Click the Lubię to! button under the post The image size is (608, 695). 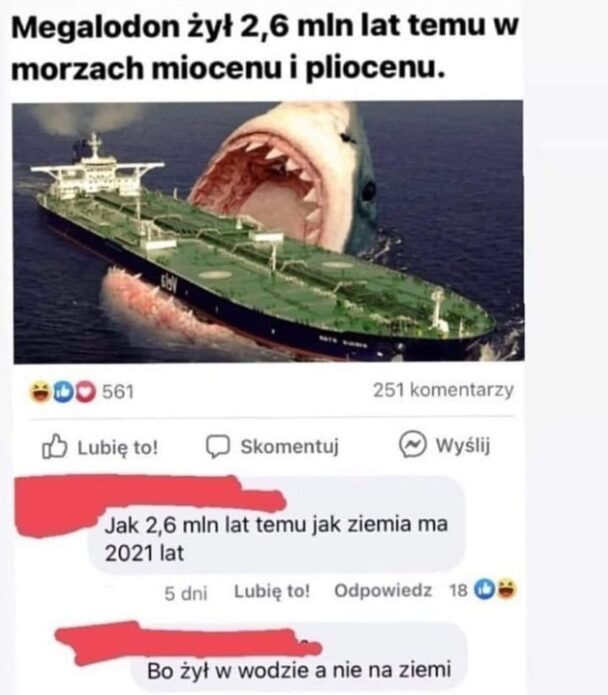click(x=100, y=446)
